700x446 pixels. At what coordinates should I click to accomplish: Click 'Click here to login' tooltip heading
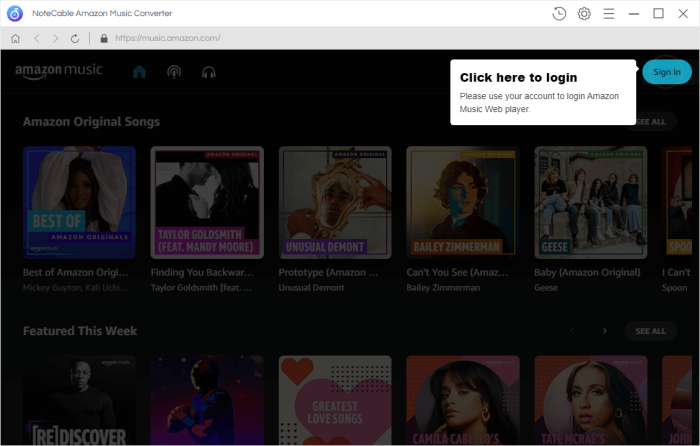518,78
